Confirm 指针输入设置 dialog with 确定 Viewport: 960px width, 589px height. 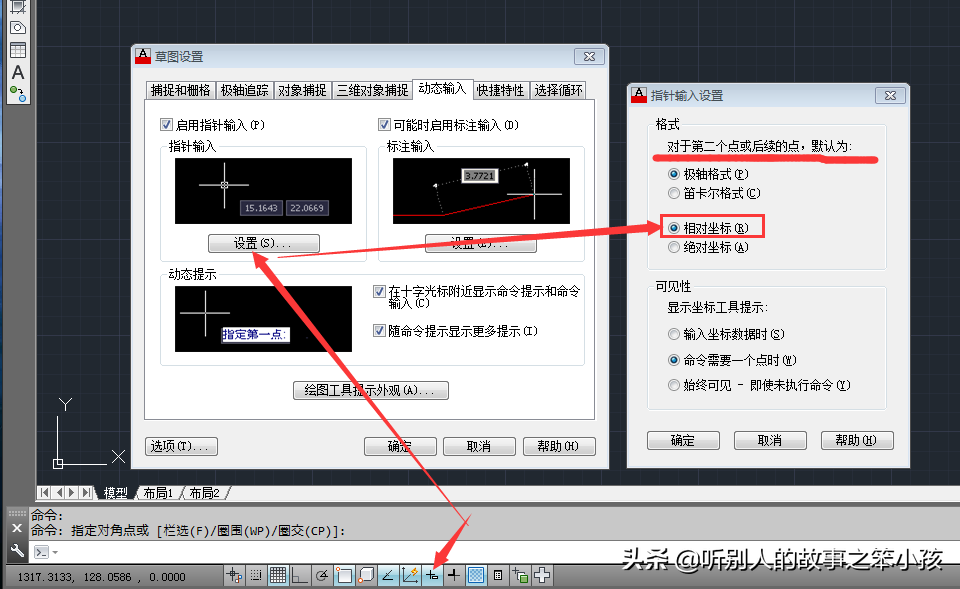683,441
